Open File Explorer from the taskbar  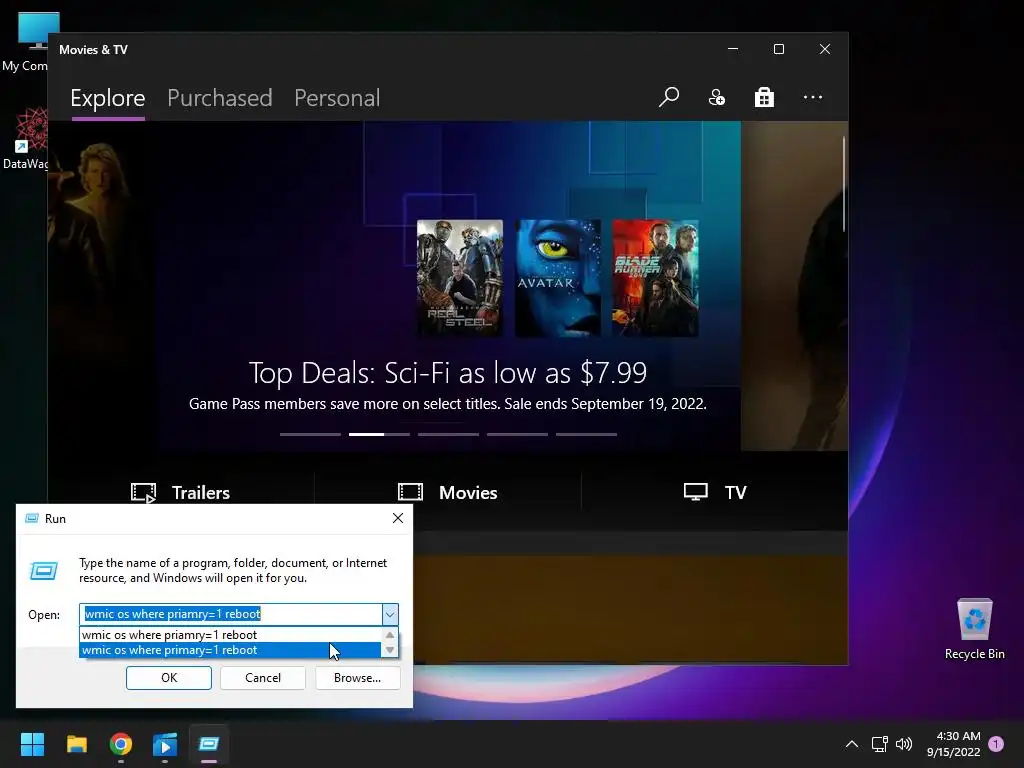[x=76, y=744]
